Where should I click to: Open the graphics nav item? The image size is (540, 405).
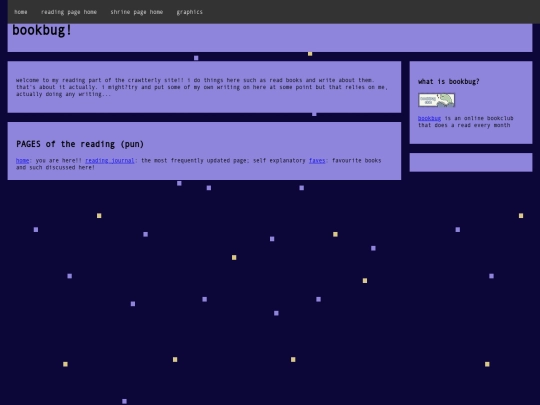190,12
